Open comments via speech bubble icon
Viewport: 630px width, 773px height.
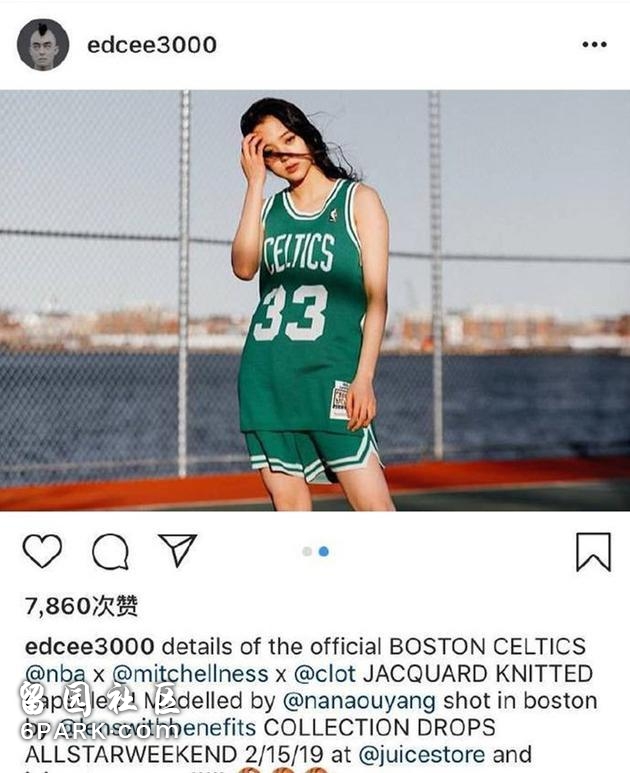tap(110, 551)
